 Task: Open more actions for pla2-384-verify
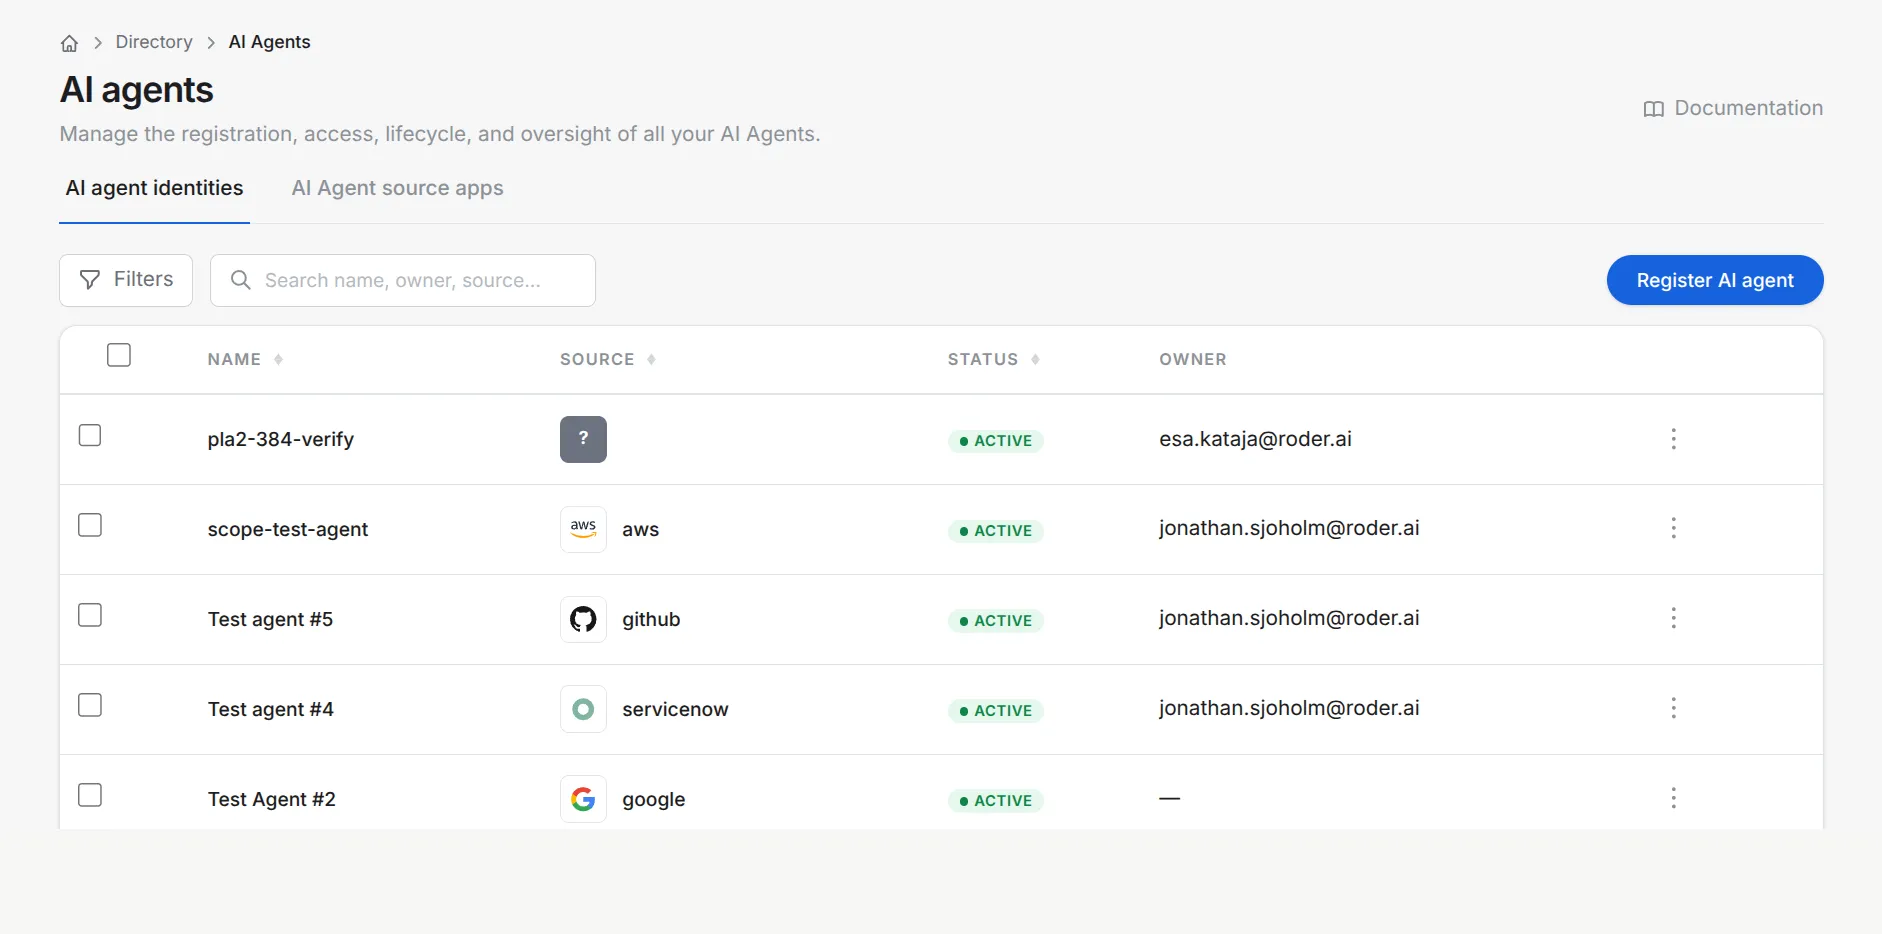point(1673,439)
